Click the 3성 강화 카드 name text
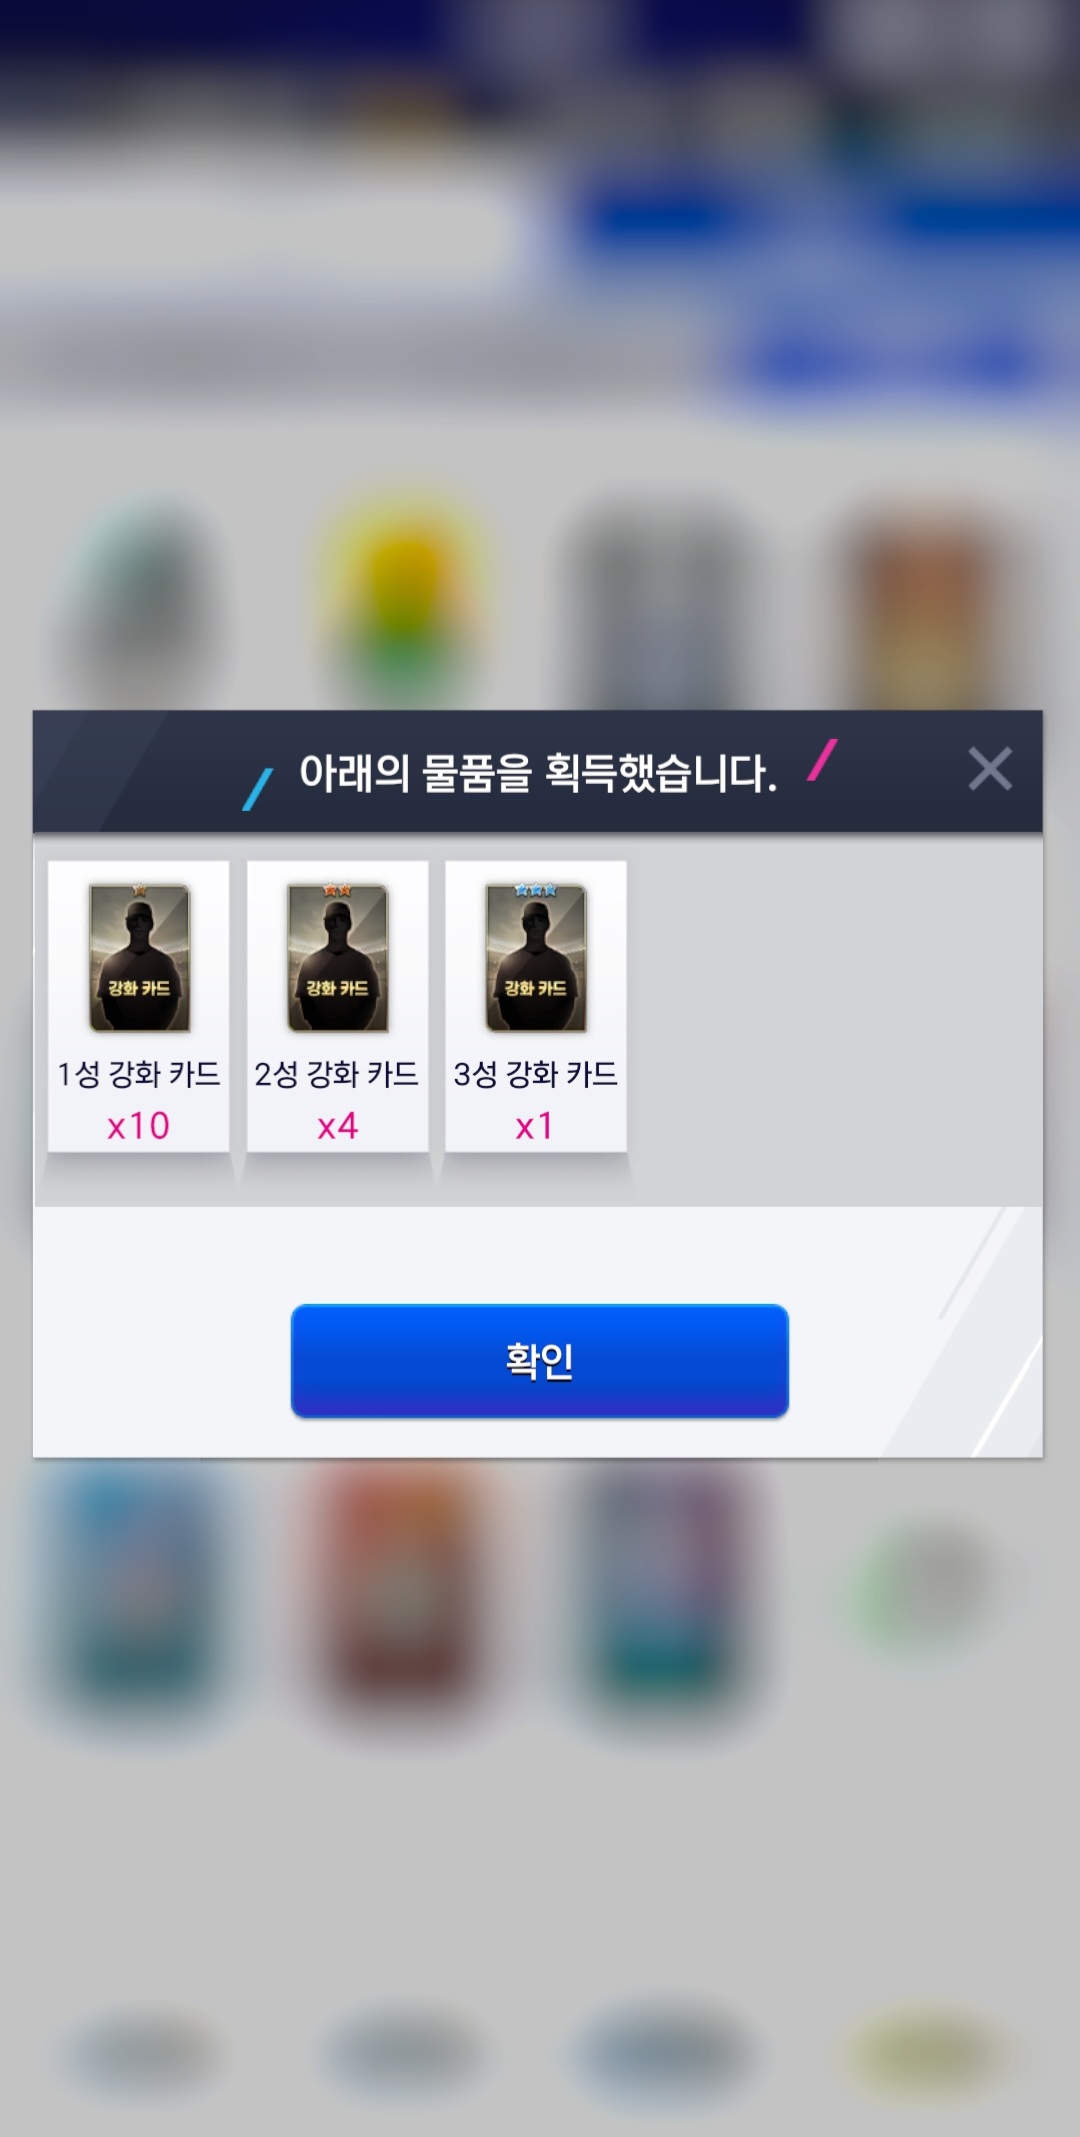This screenshot has height=2137, width=1080. pyautogui.click(x=536, y=1074)
